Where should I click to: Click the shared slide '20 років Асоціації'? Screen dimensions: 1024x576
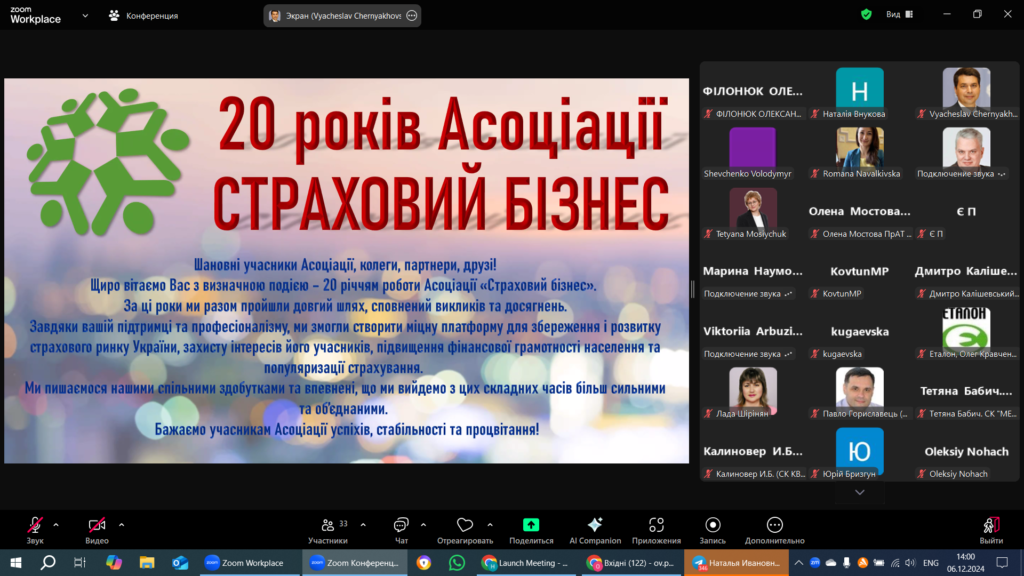pyautogui.click(x=346, y=271)
